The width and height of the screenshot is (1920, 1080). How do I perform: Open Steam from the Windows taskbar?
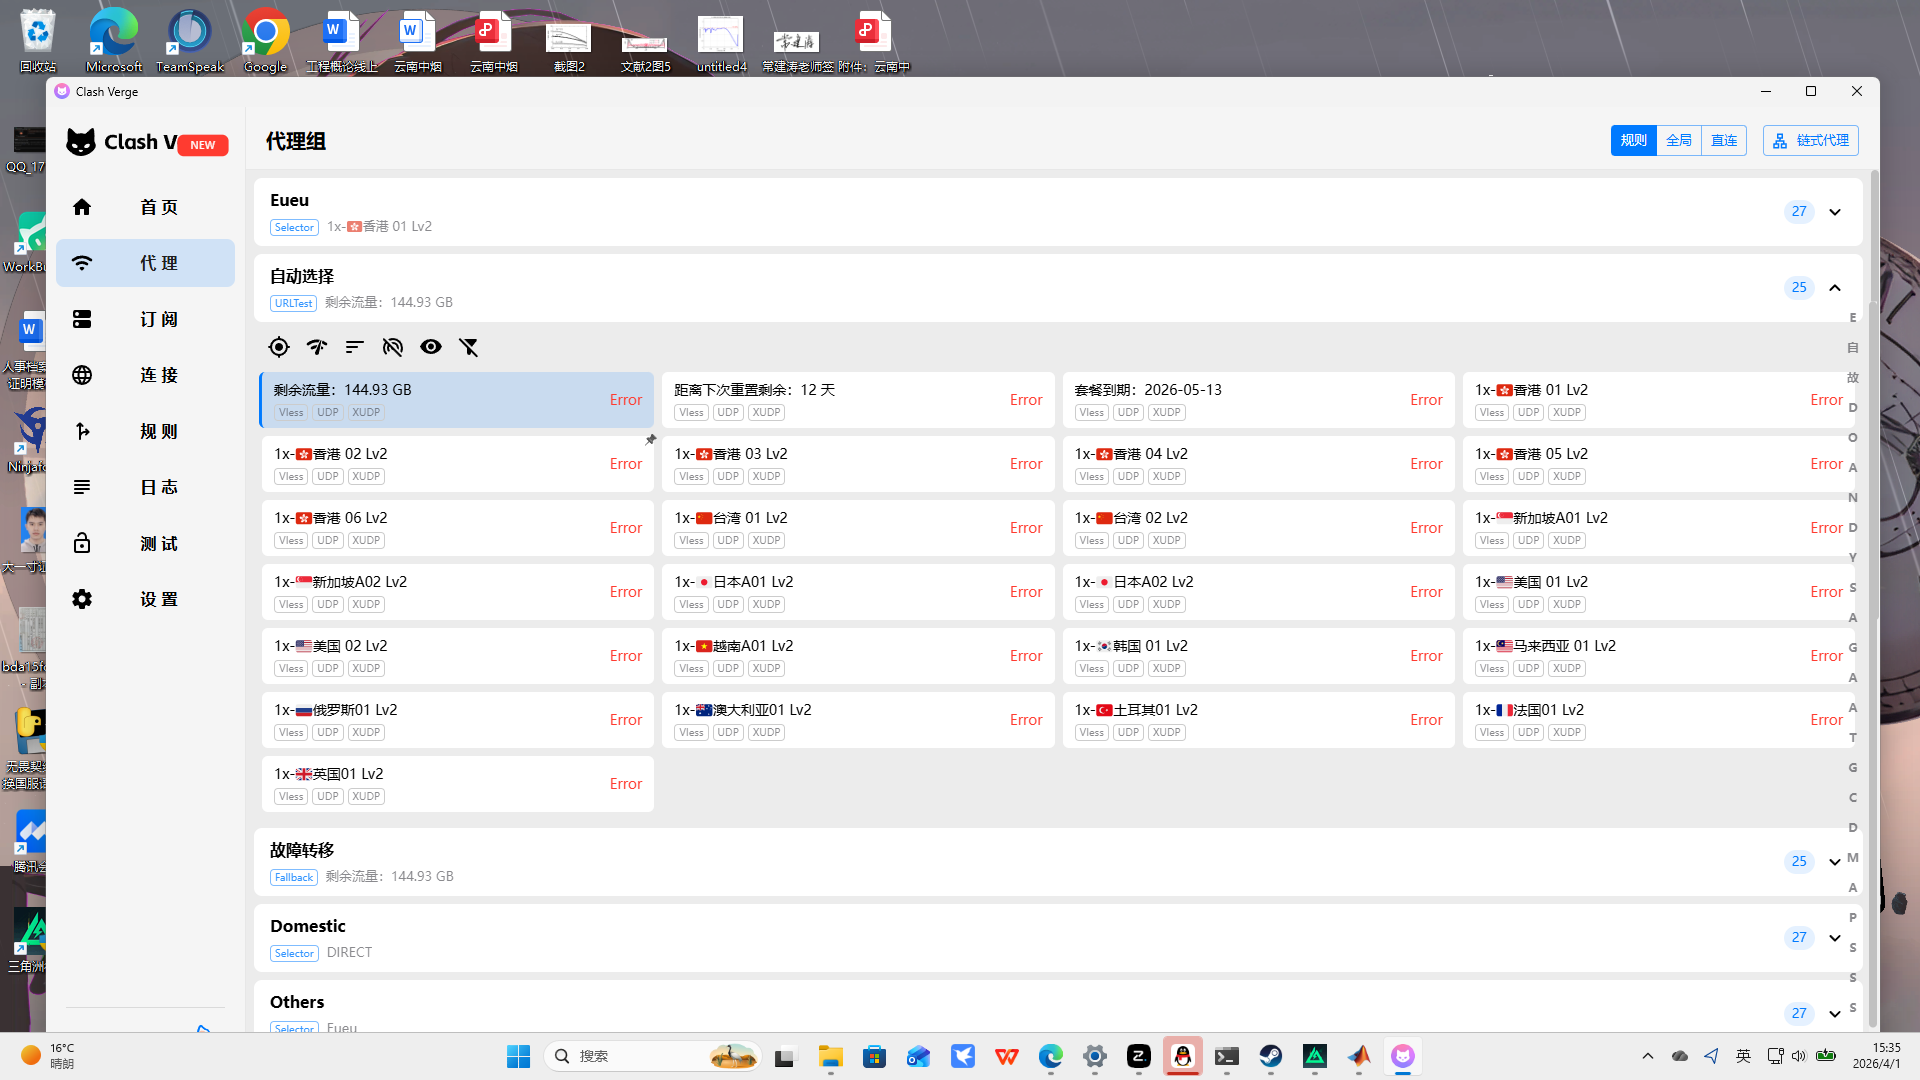tap(1271, 1056)
